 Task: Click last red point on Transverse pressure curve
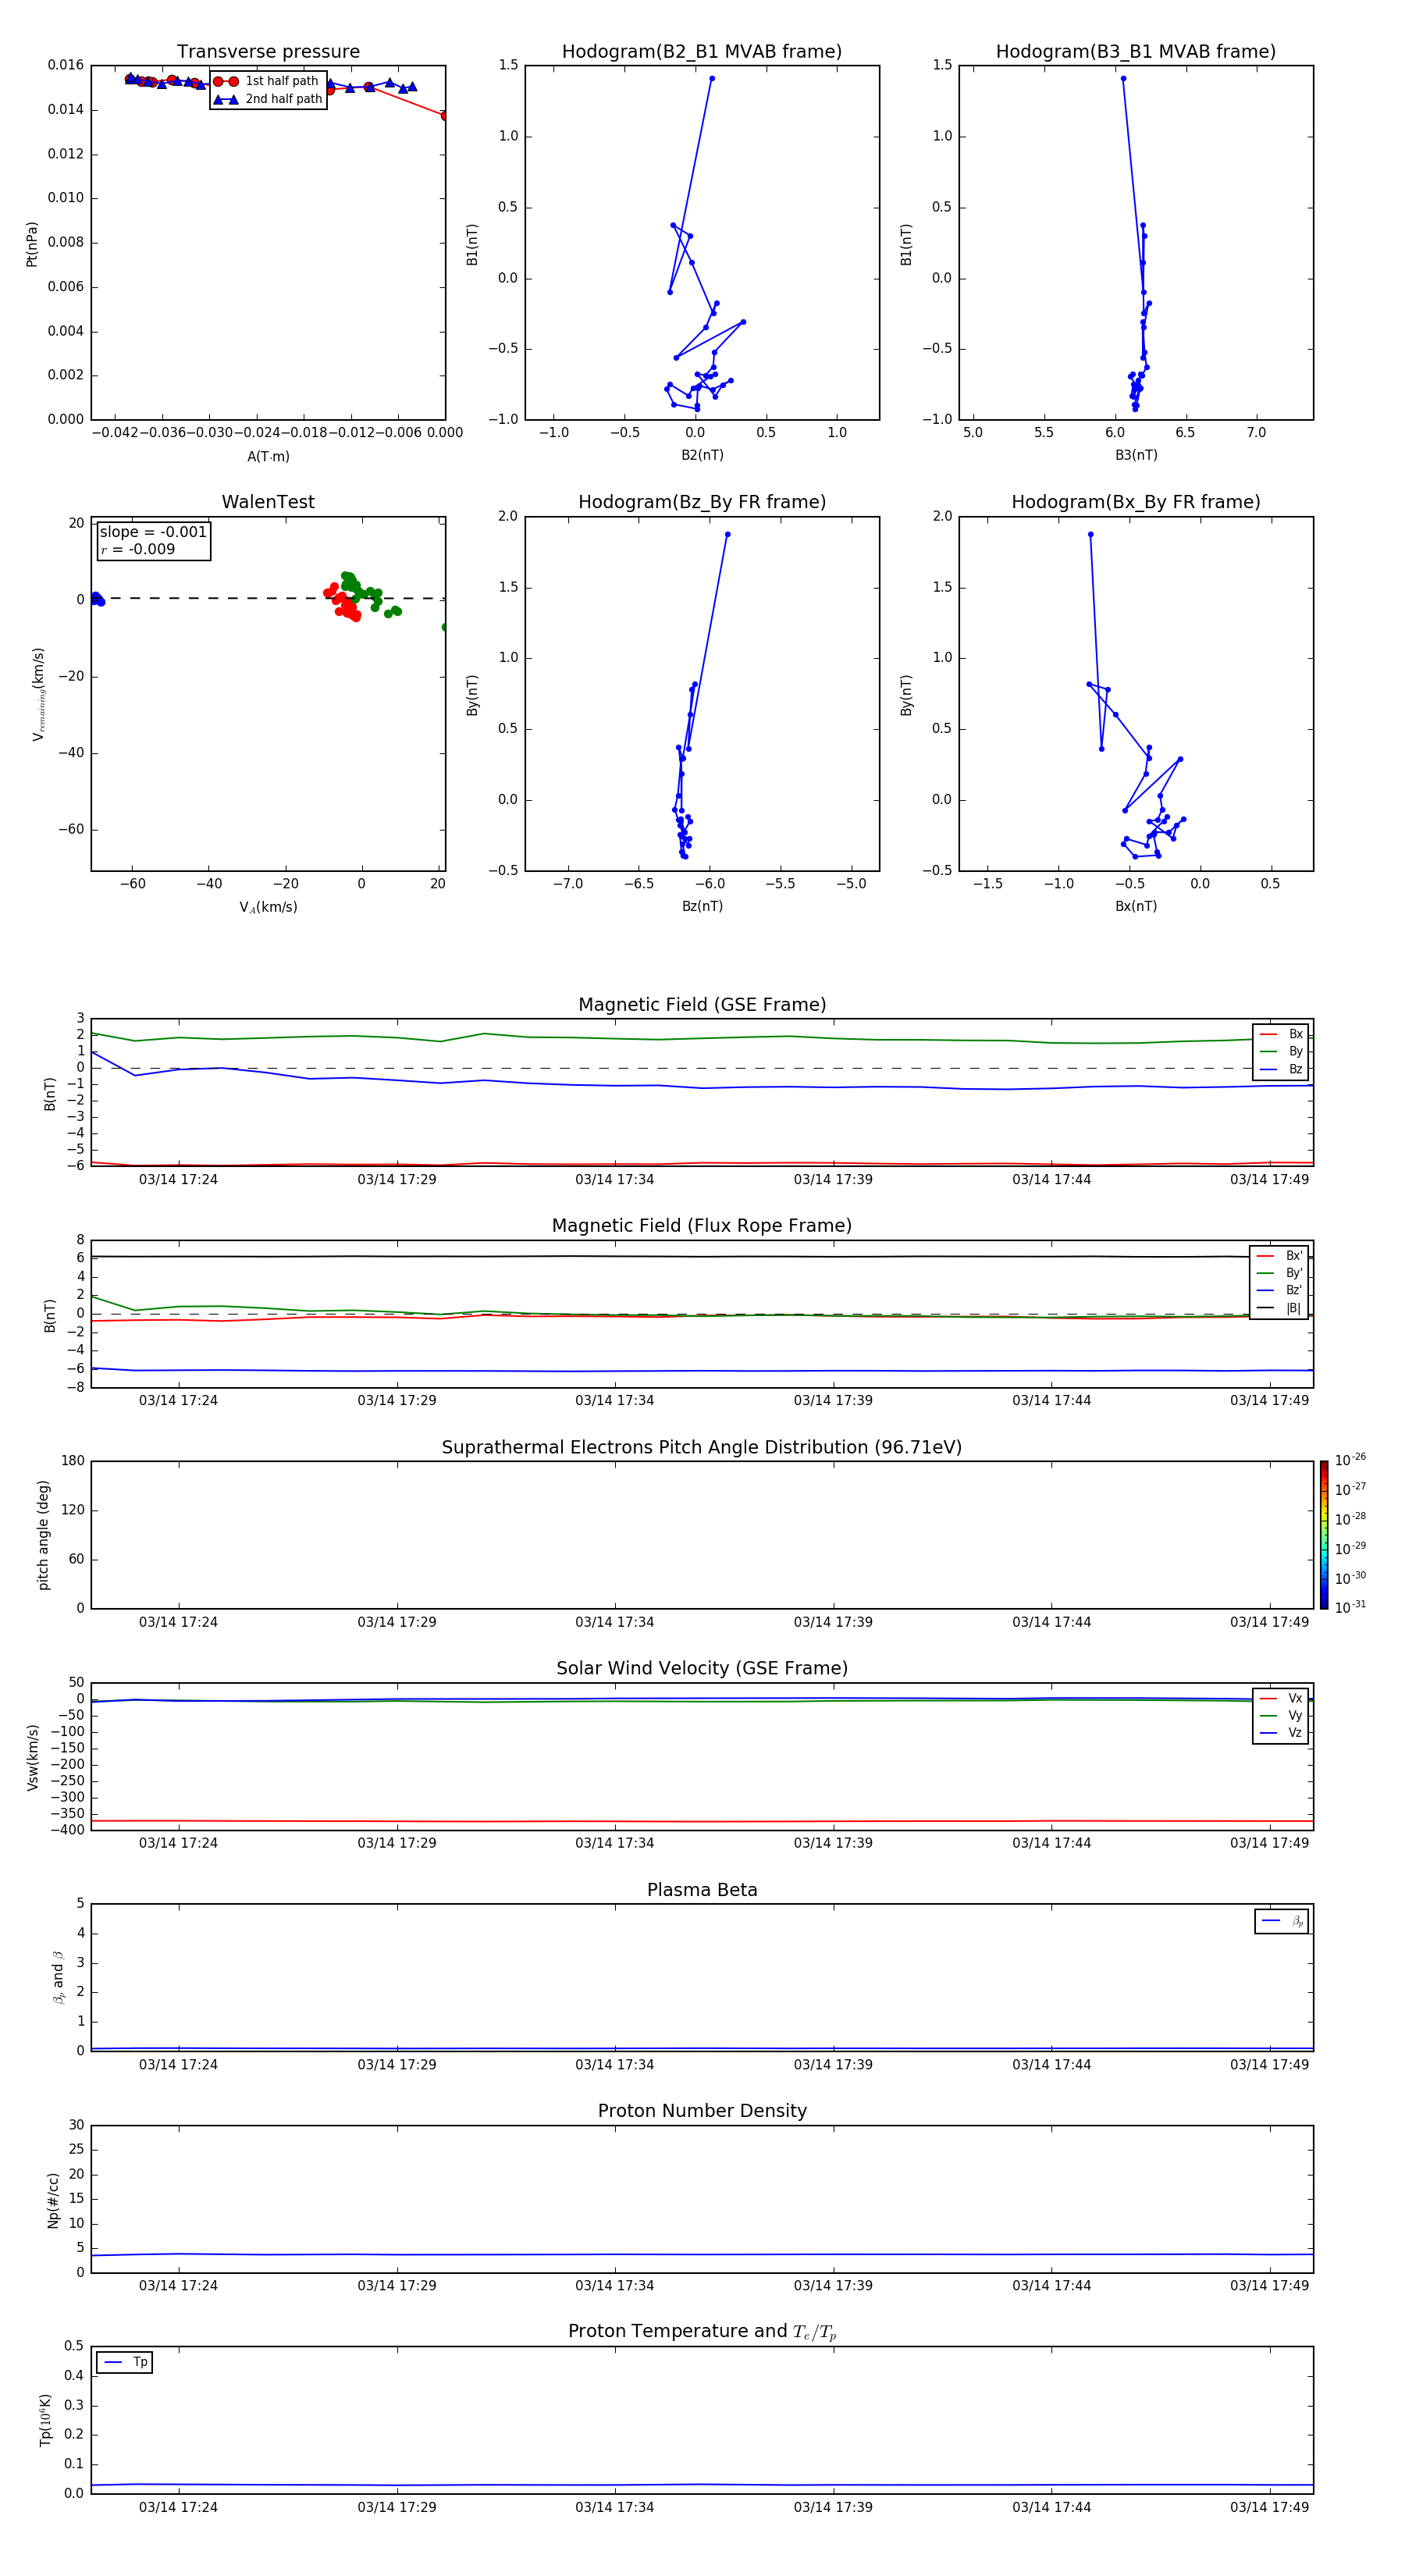coord(444,116)
